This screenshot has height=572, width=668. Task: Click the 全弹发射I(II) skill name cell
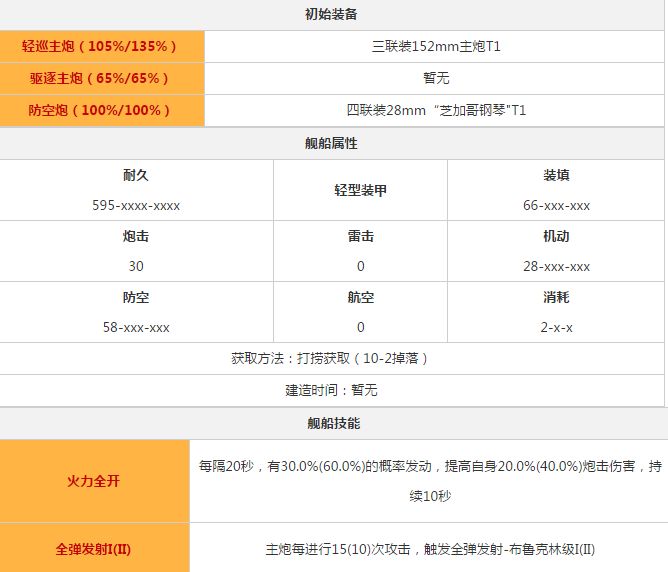[x=95, y=549]
